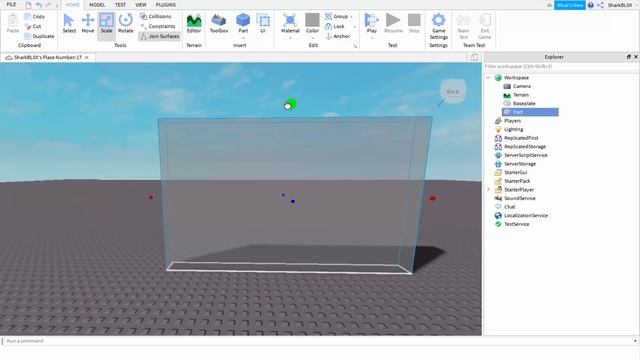Screen dimensions: 640x360
Task: Click the Play test button
Action: [x=371, y=22]
